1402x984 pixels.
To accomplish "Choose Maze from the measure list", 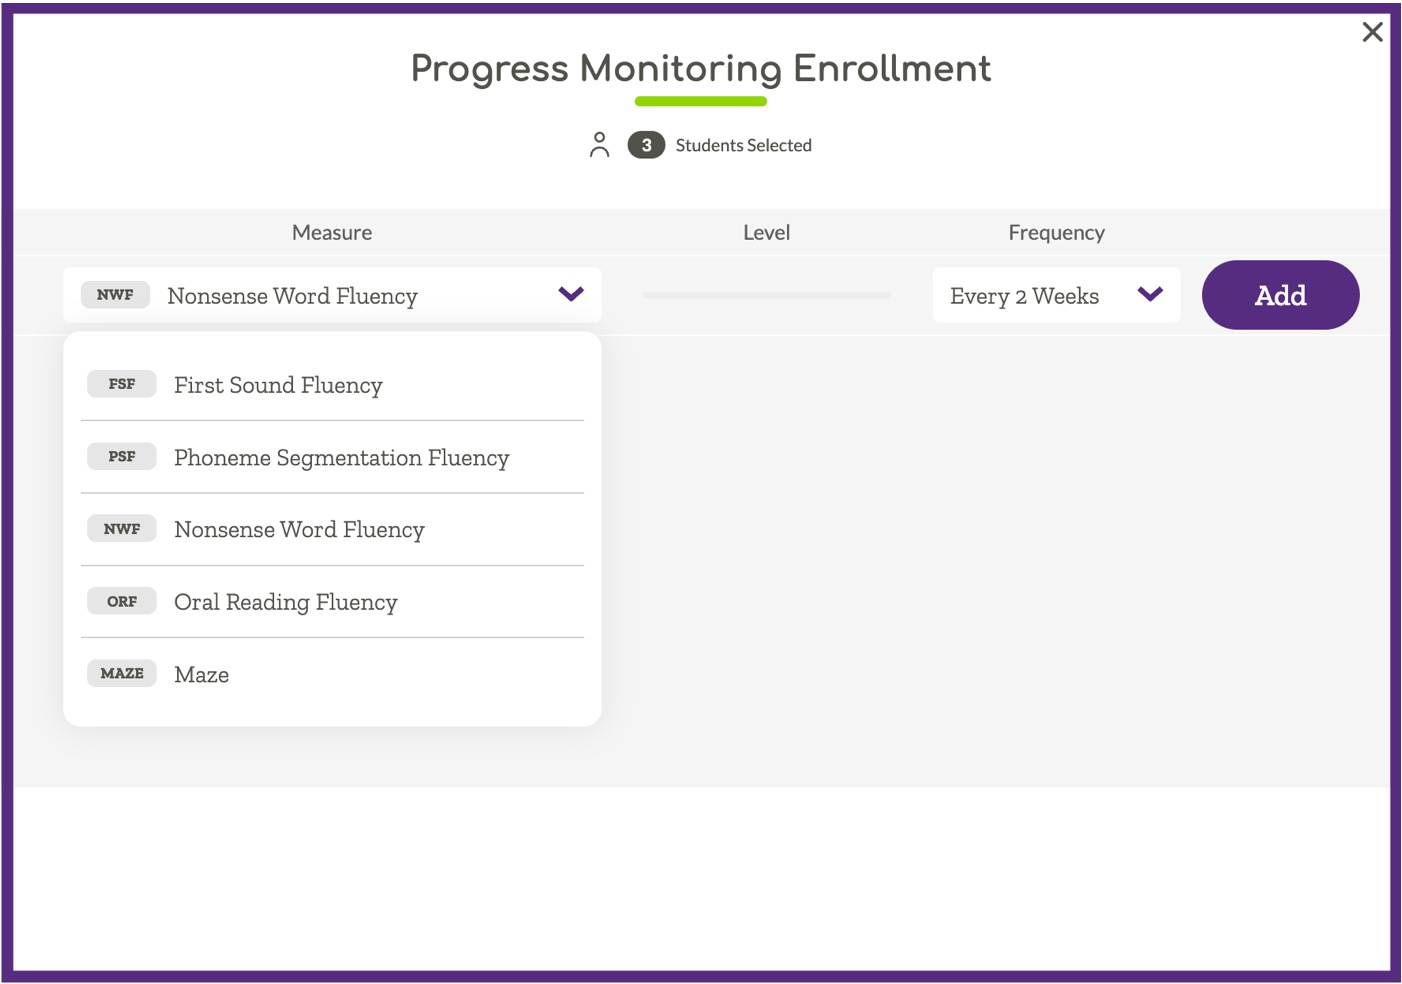I will 332,674.
